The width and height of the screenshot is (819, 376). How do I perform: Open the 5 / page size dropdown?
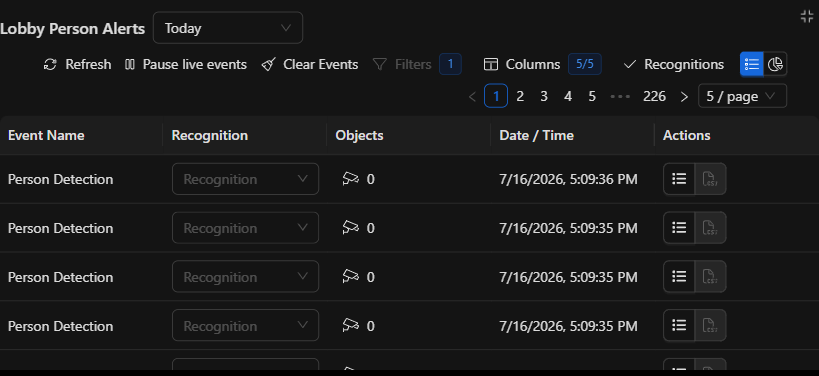742,97
